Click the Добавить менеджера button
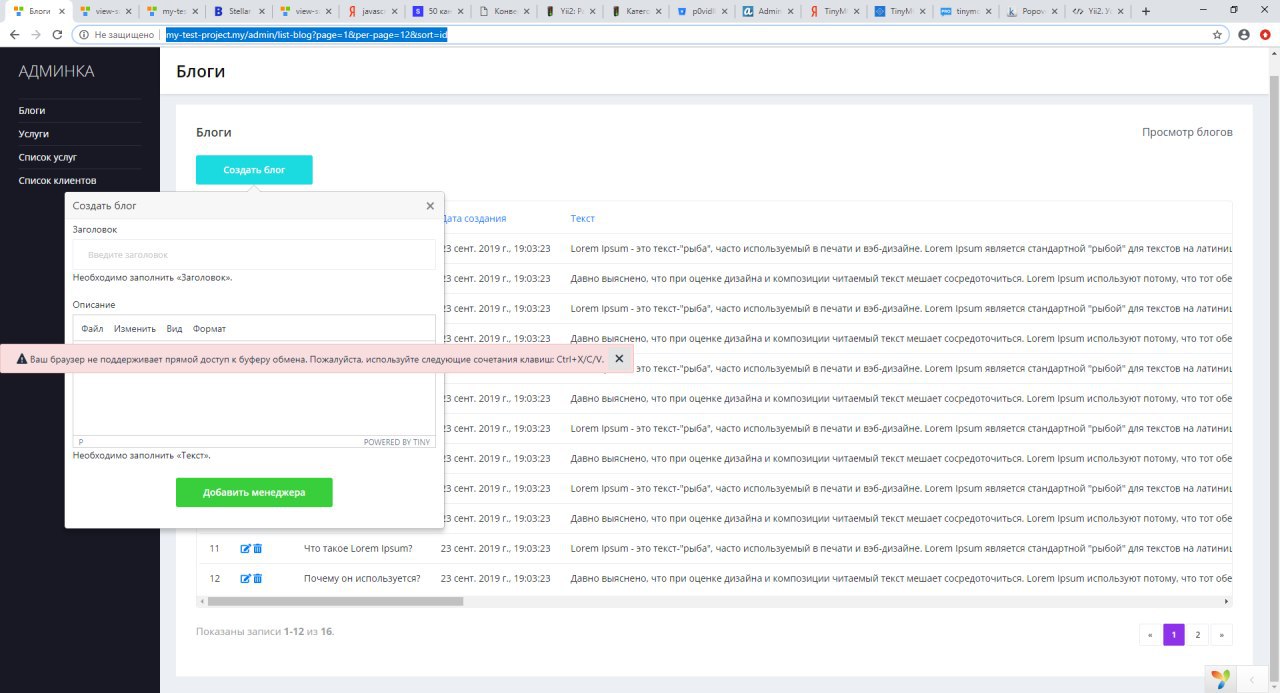 pyautogui.click(x=254, y=493)
